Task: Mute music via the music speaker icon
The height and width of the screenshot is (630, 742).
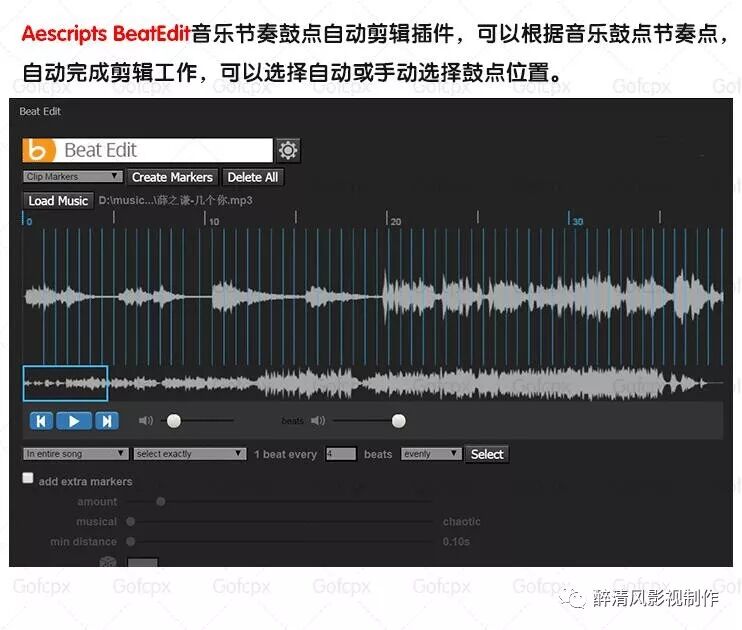Action: (x=146, y=421)
